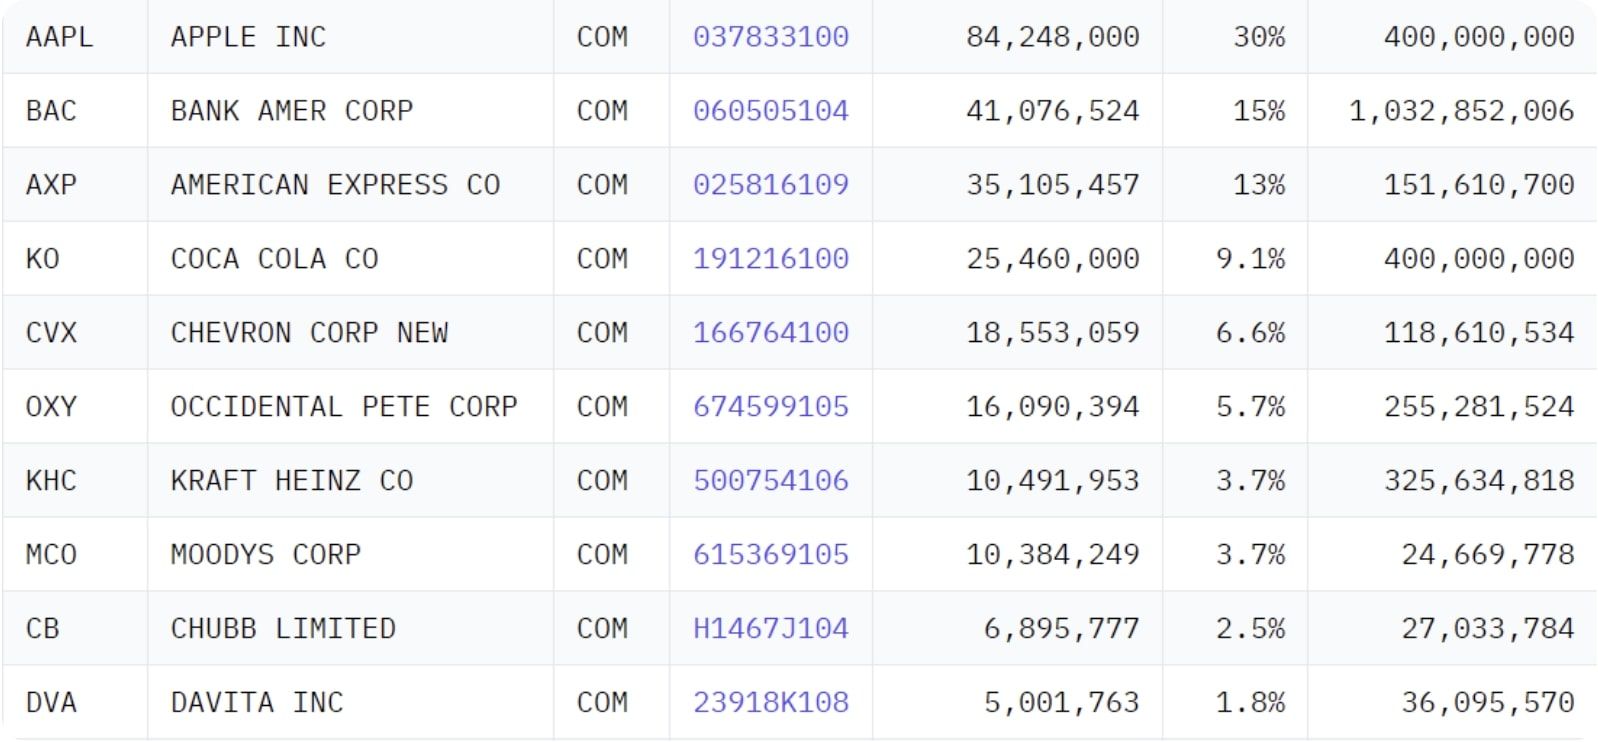
Task: Click the share count 255,281,524
Action: tap(1480, 407)
